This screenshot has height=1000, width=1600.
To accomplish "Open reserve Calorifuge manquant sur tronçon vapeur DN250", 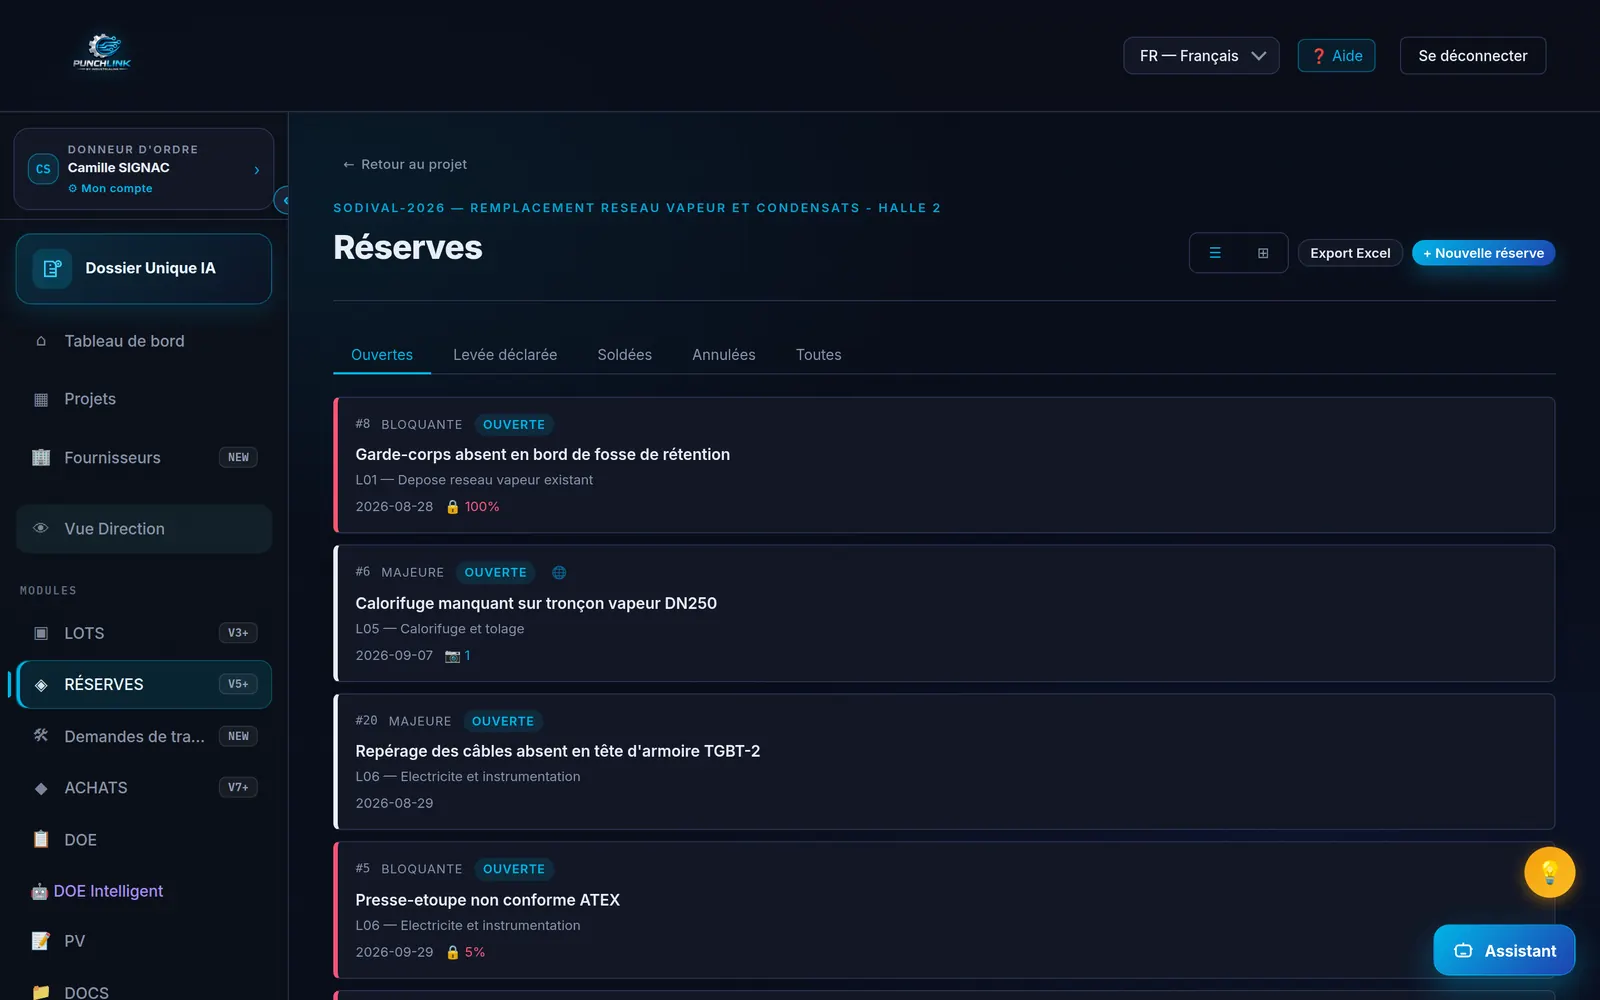I will click(x=944, y=613).
